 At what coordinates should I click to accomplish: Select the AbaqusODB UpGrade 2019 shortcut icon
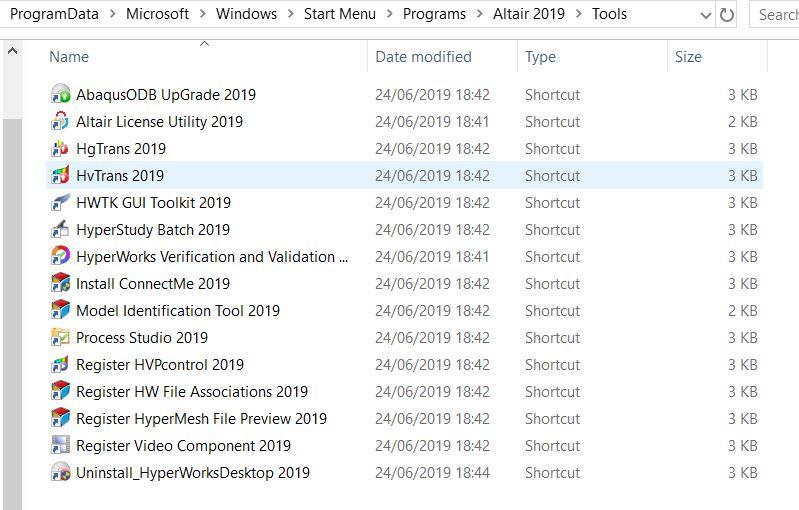click(x=60, y=95)
